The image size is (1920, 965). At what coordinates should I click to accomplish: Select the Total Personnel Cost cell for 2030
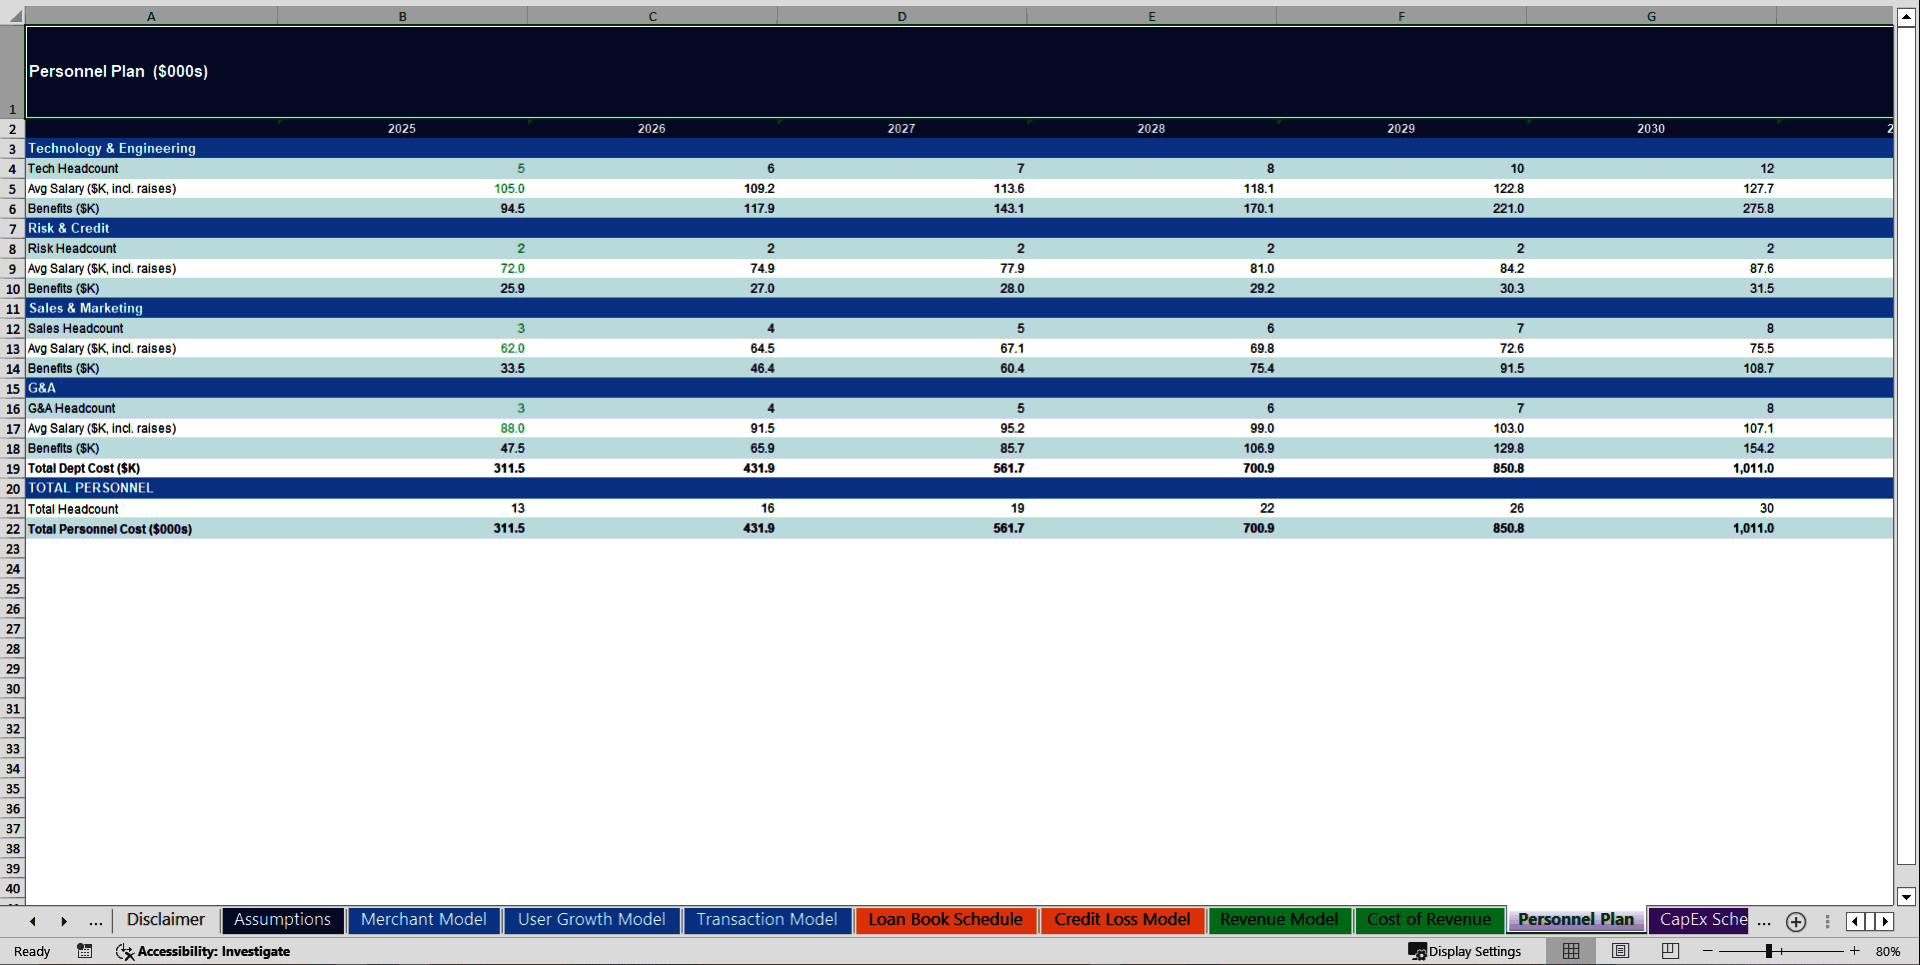pyautogui.click(x=1651, y=528)
